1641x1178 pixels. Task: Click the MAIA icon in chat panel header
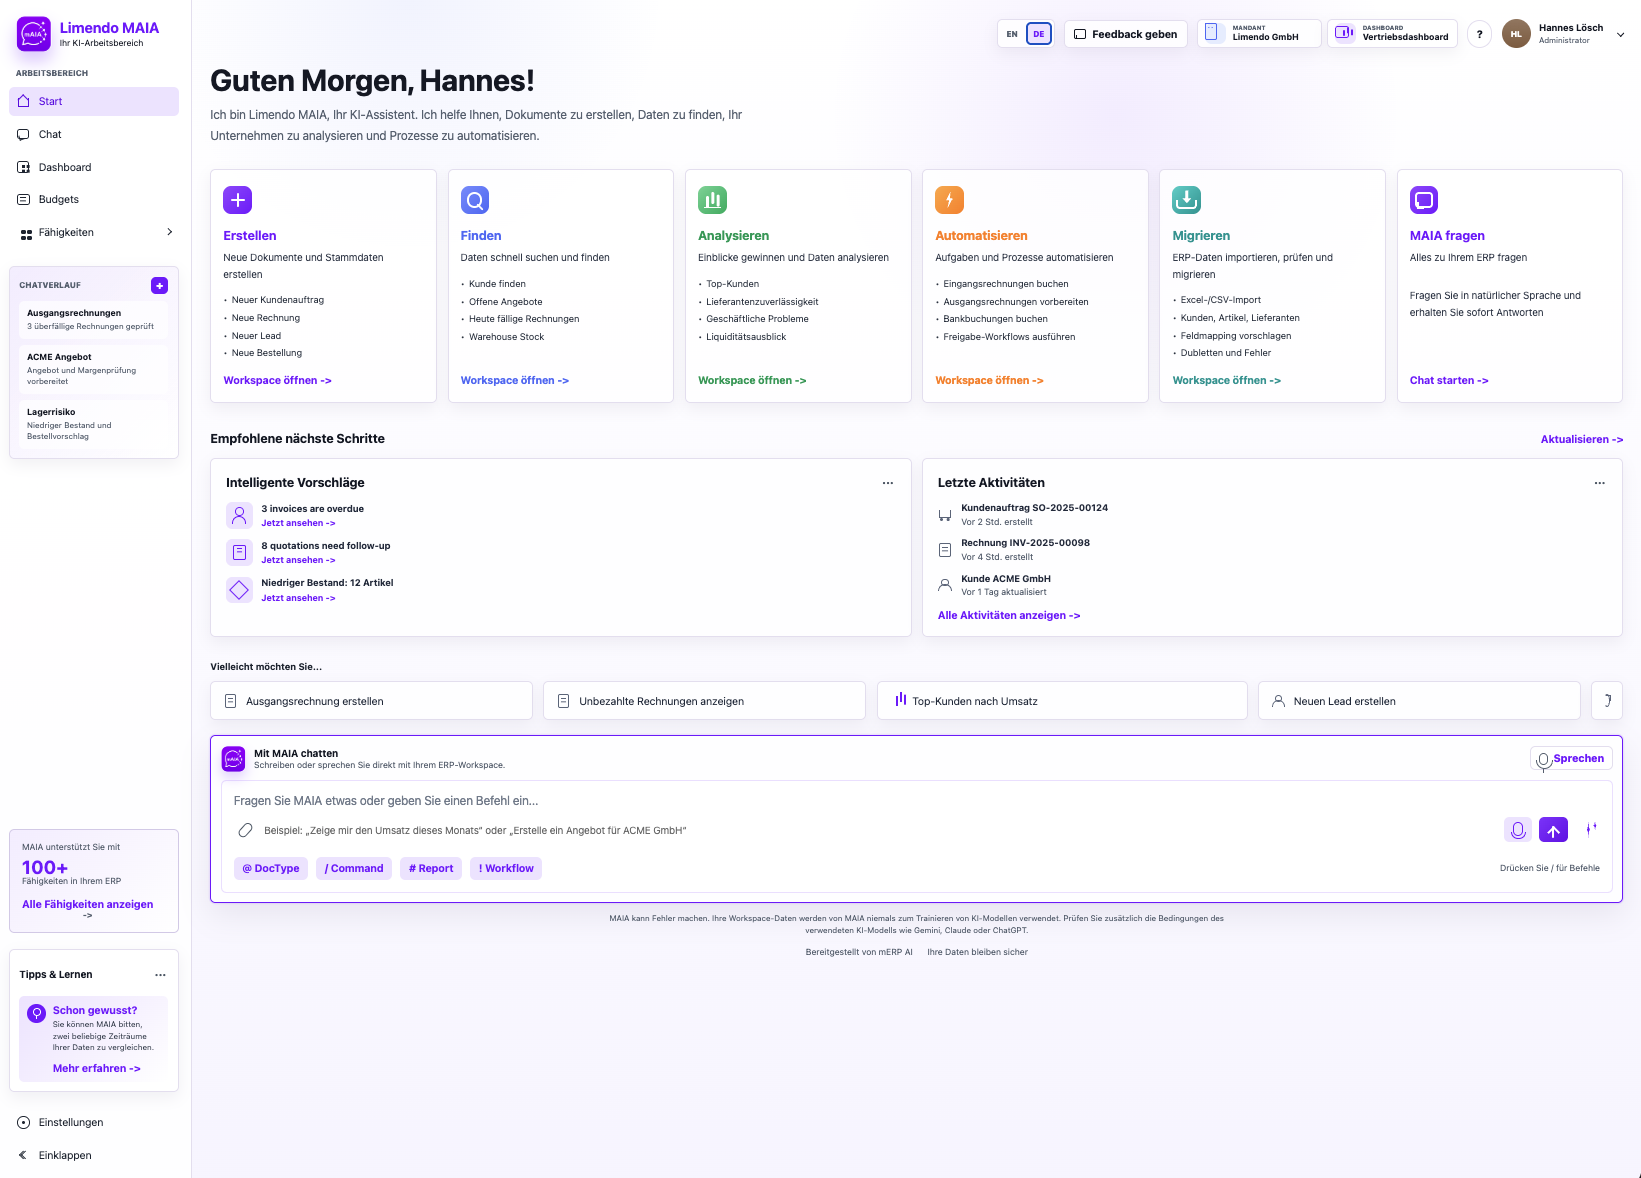233,759
